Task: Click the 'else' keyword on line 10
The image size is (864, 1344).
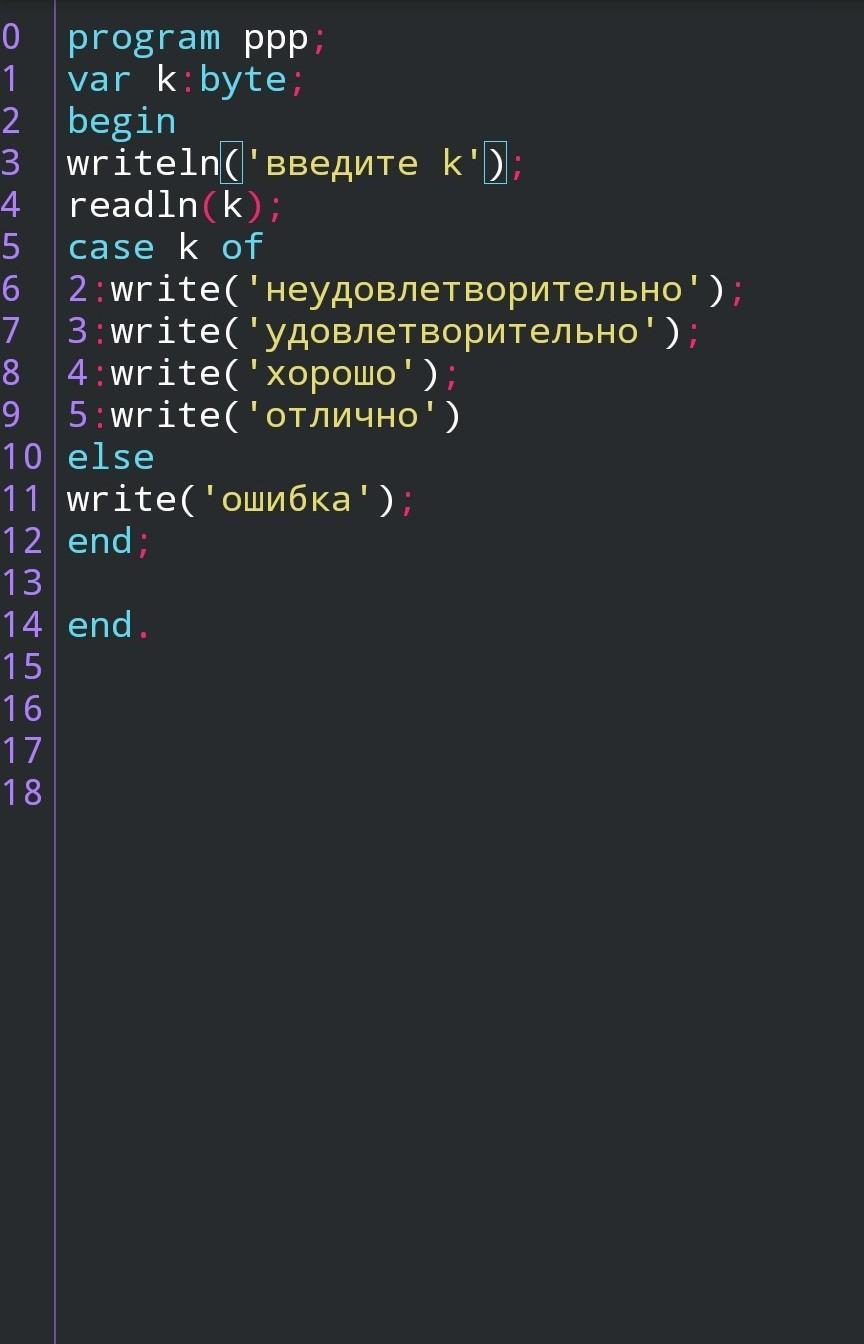Action: click(110, 456)
